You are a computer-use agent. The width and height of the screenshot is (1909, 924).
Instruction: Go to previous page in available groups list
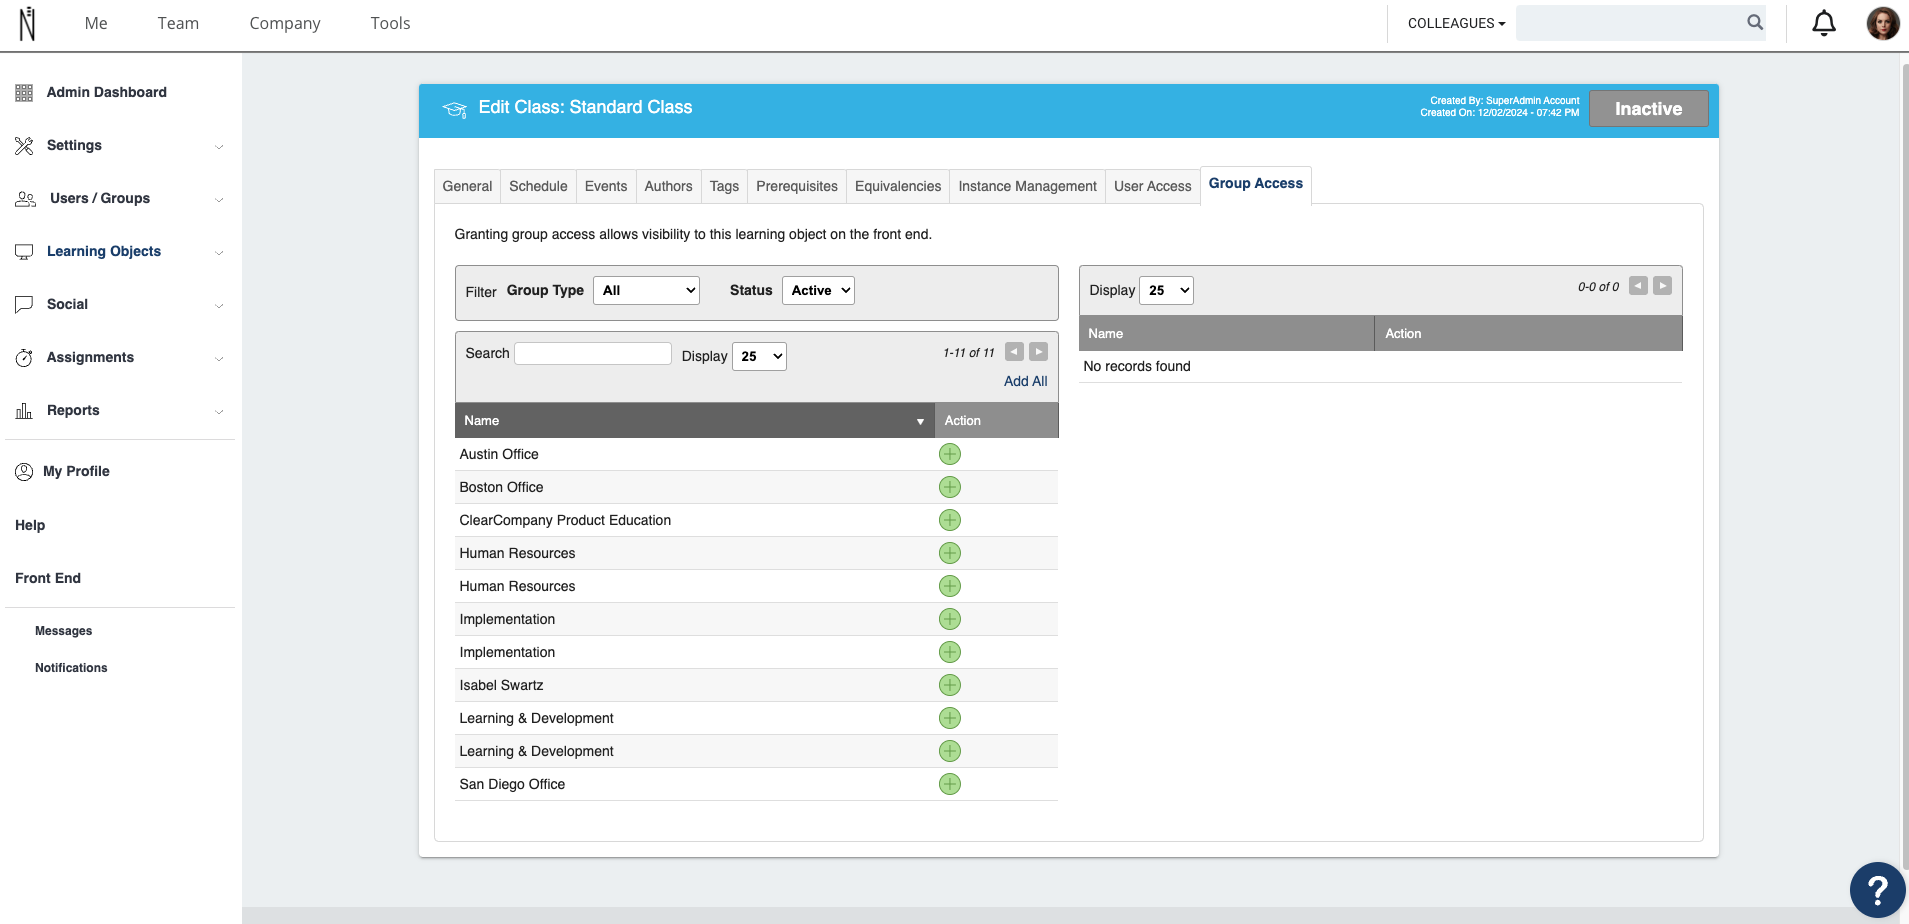[x=1014, y=352]
